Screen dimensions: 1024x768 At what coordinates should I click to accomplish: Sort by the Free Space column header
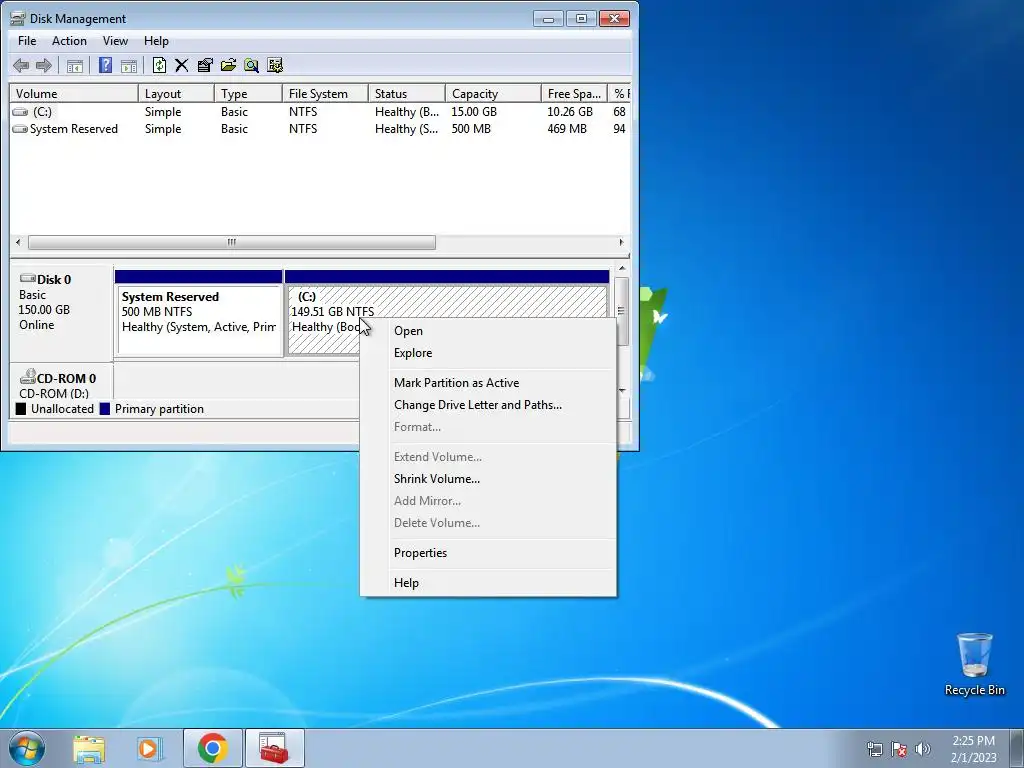[574, 93]
